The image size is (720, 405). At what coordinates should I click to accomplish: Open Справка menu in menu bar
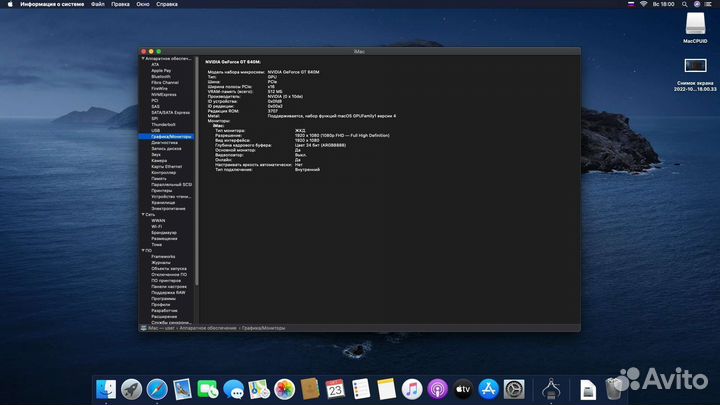pos(167,4)
